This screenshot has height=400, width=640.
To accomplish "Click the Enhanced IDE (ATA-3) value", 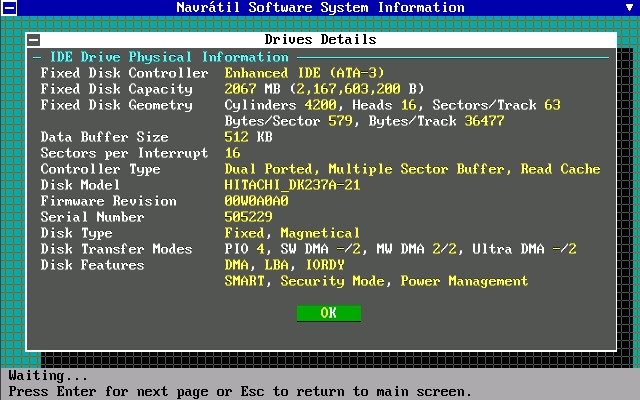I will [304, 73].
